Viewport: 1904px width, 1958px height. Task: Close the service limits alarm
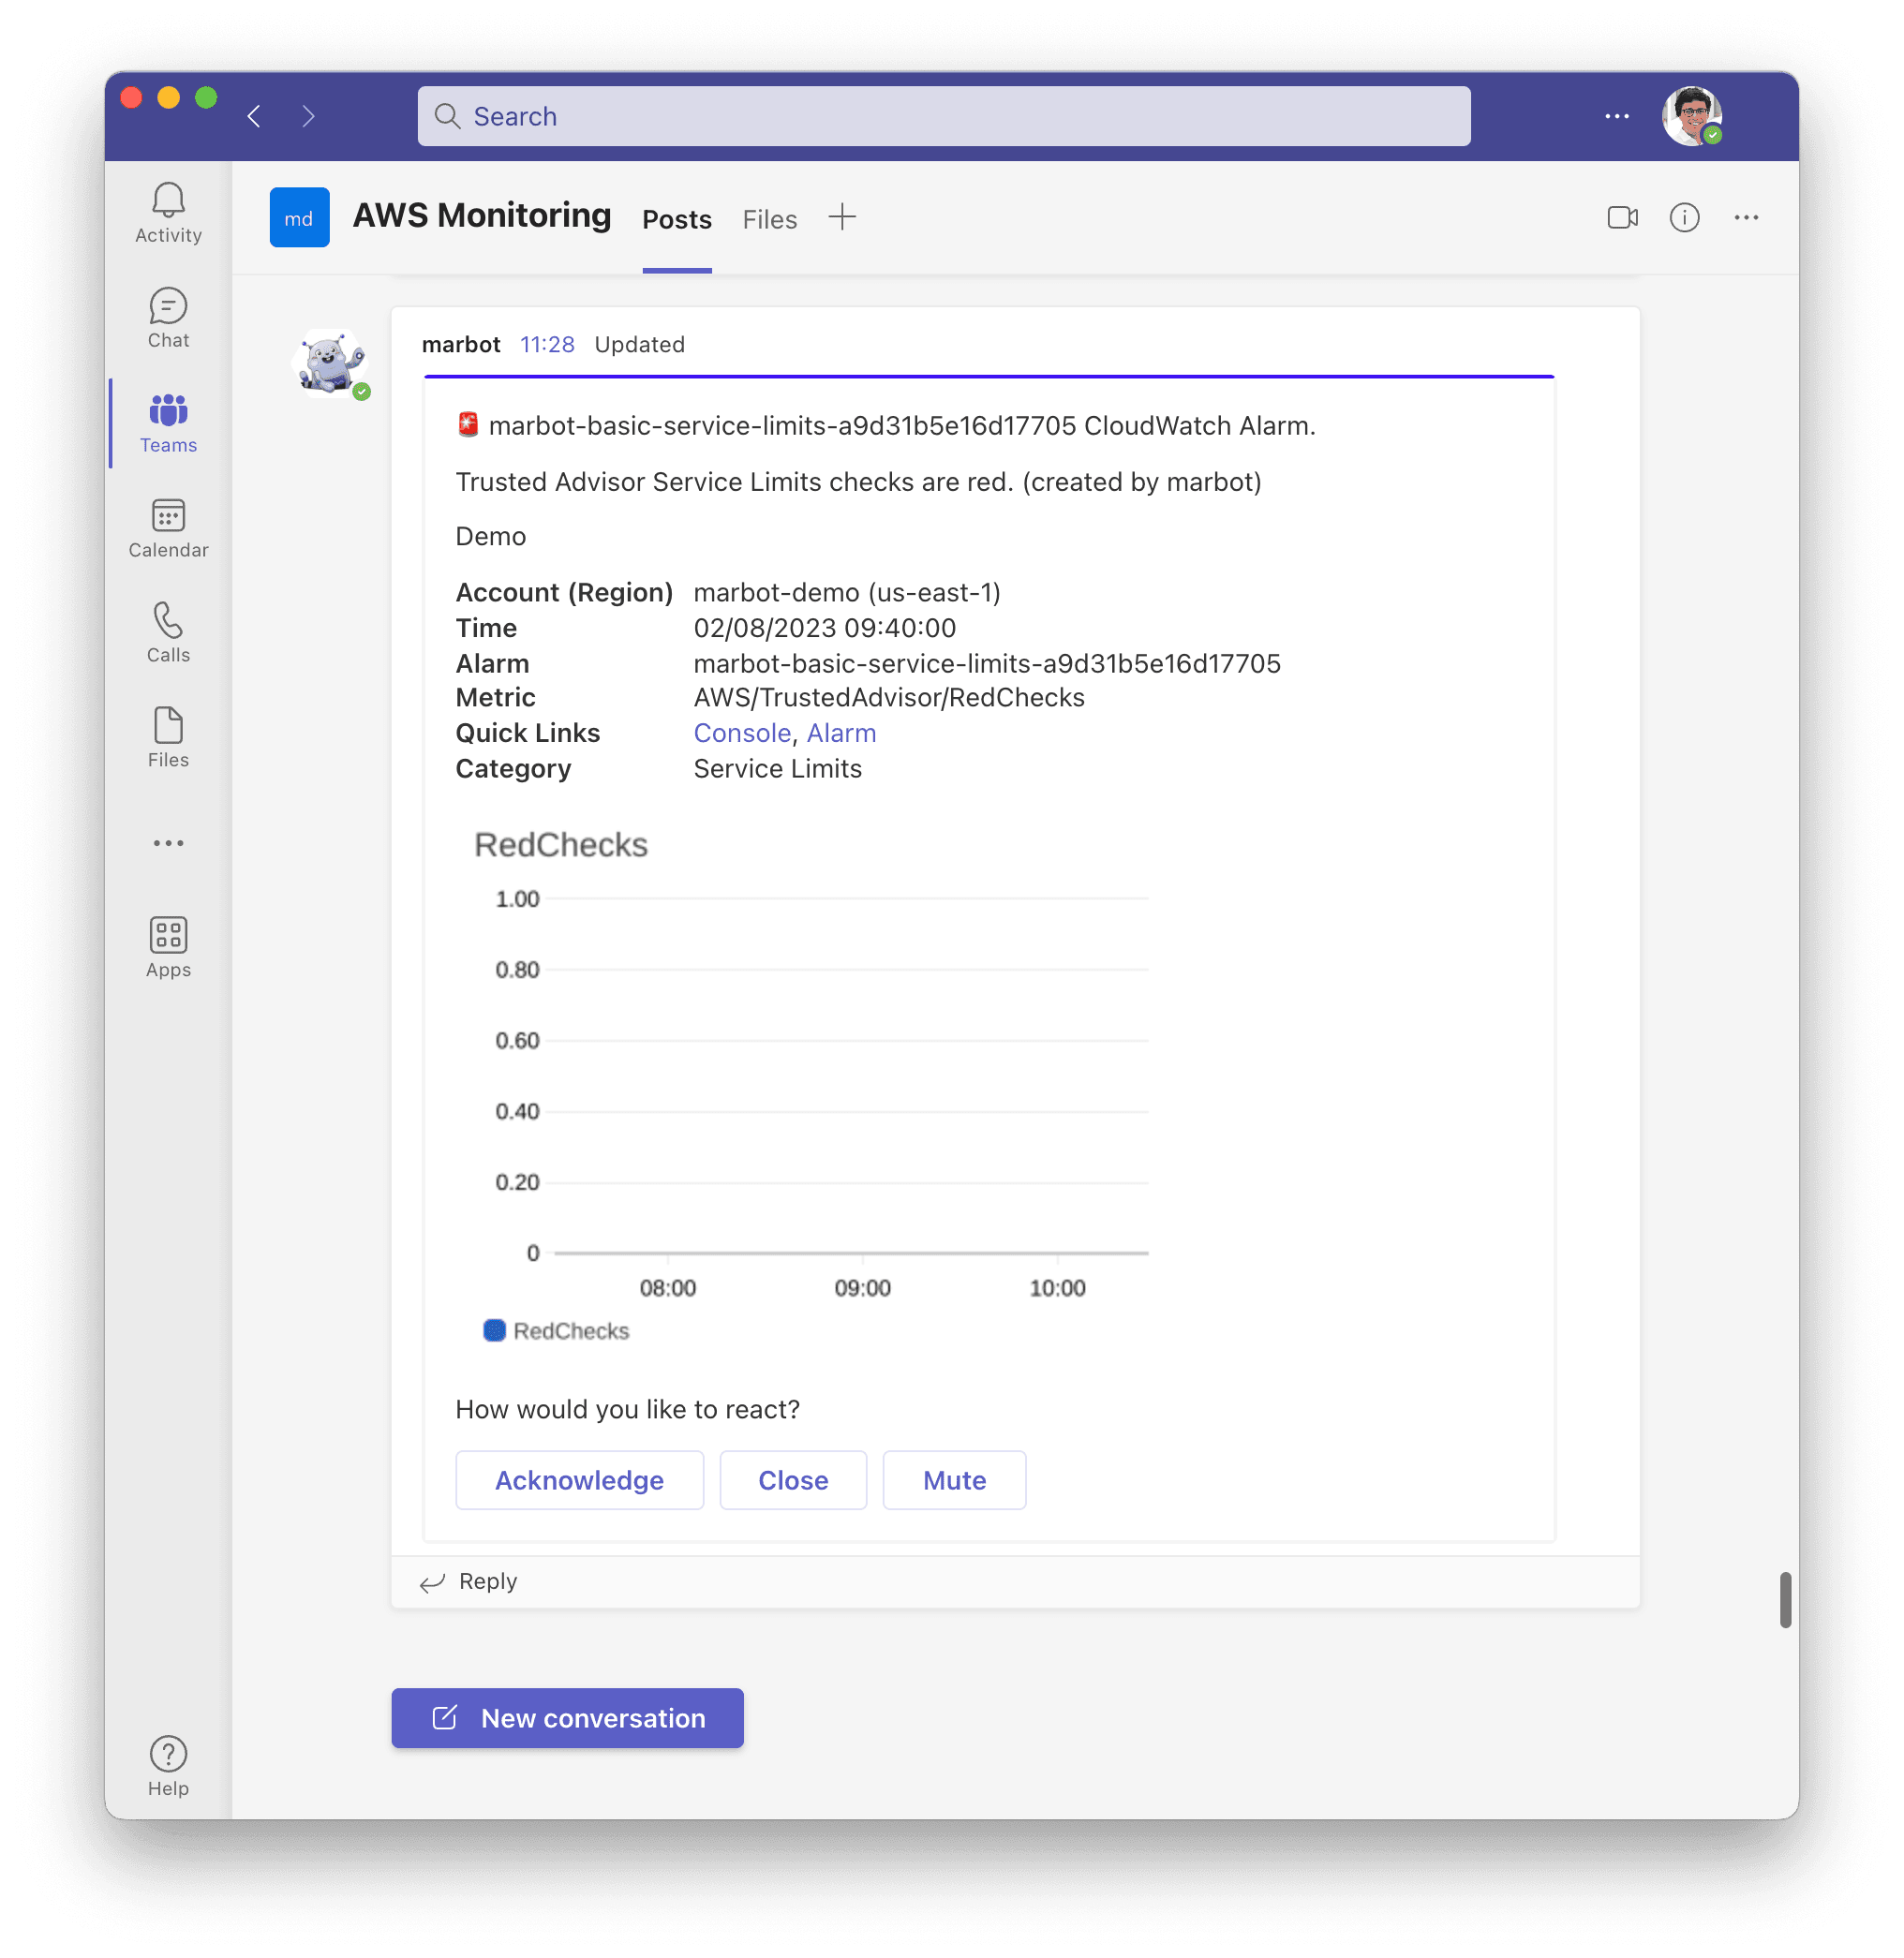coord(792,1479)
